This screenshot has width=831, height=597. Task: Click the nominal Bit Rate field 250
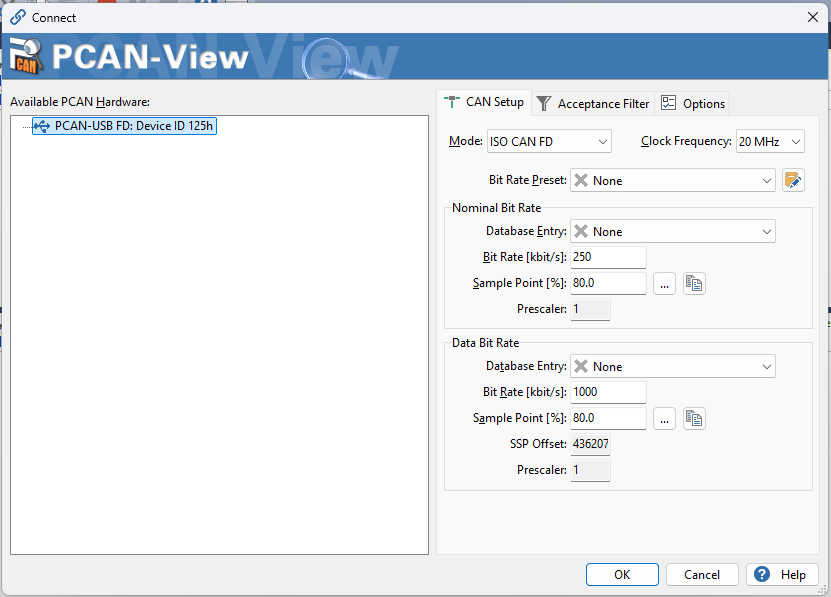coord(608,257)
